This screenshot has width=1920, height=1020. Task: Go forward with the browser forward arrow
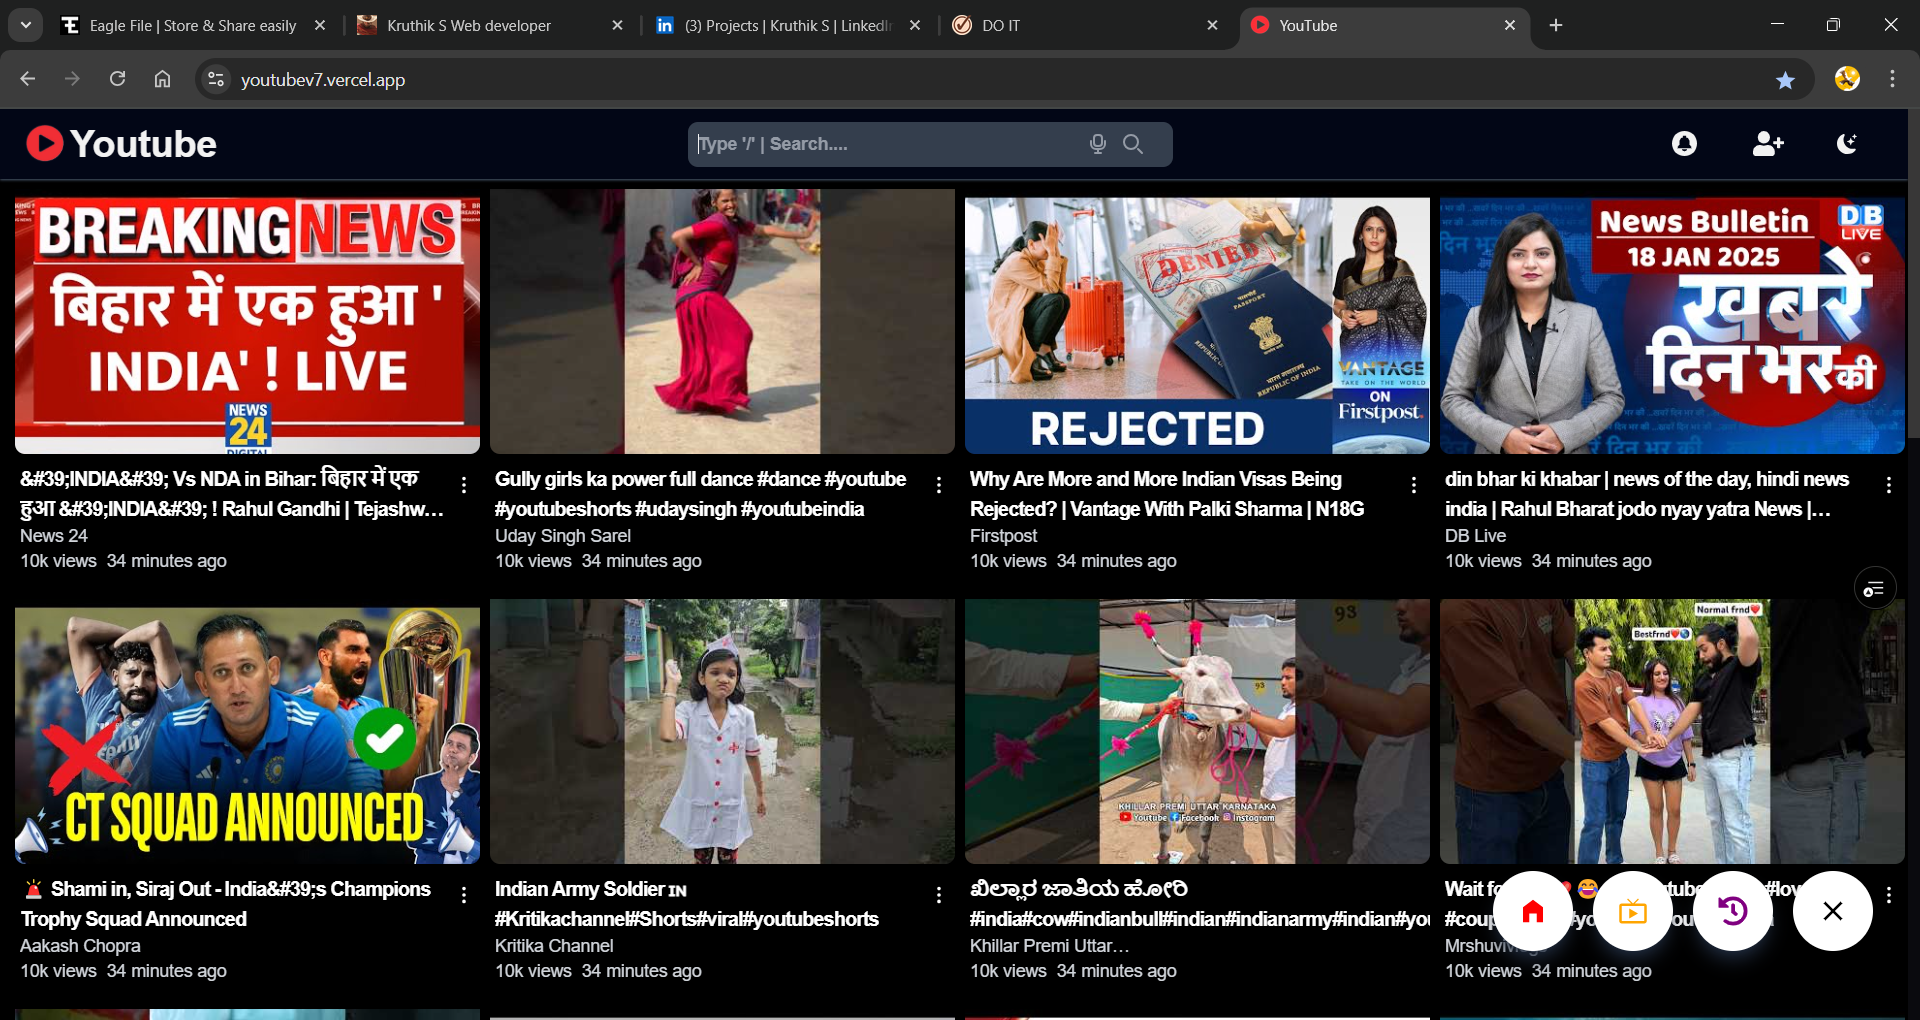click(72, 79)
